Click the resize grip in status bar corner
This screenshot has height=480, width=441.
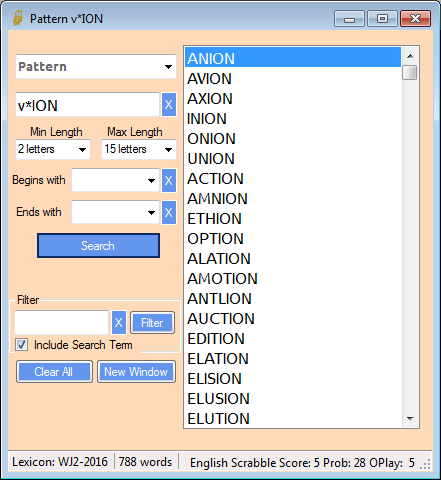pos(425,464)
